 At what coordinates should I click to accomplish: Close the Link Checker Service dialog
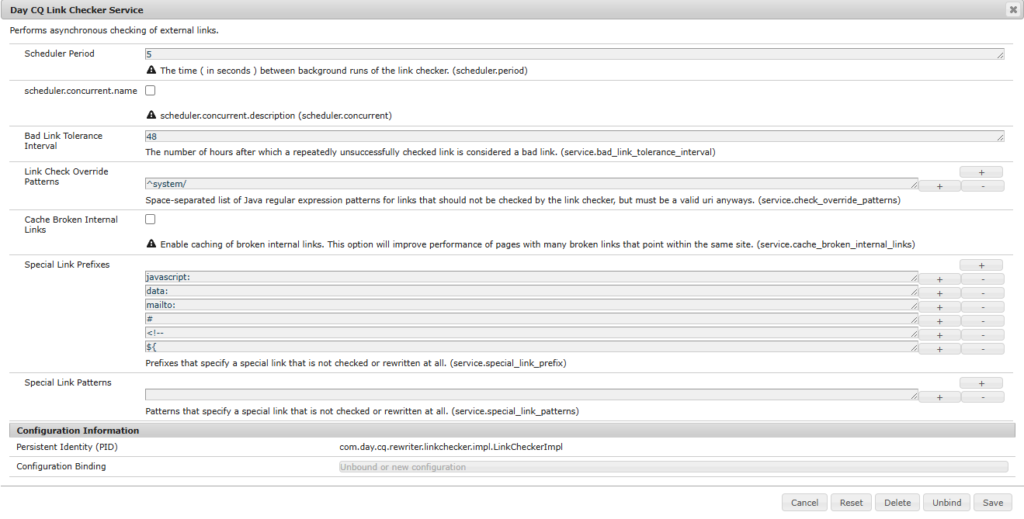tap(1012, 10)
